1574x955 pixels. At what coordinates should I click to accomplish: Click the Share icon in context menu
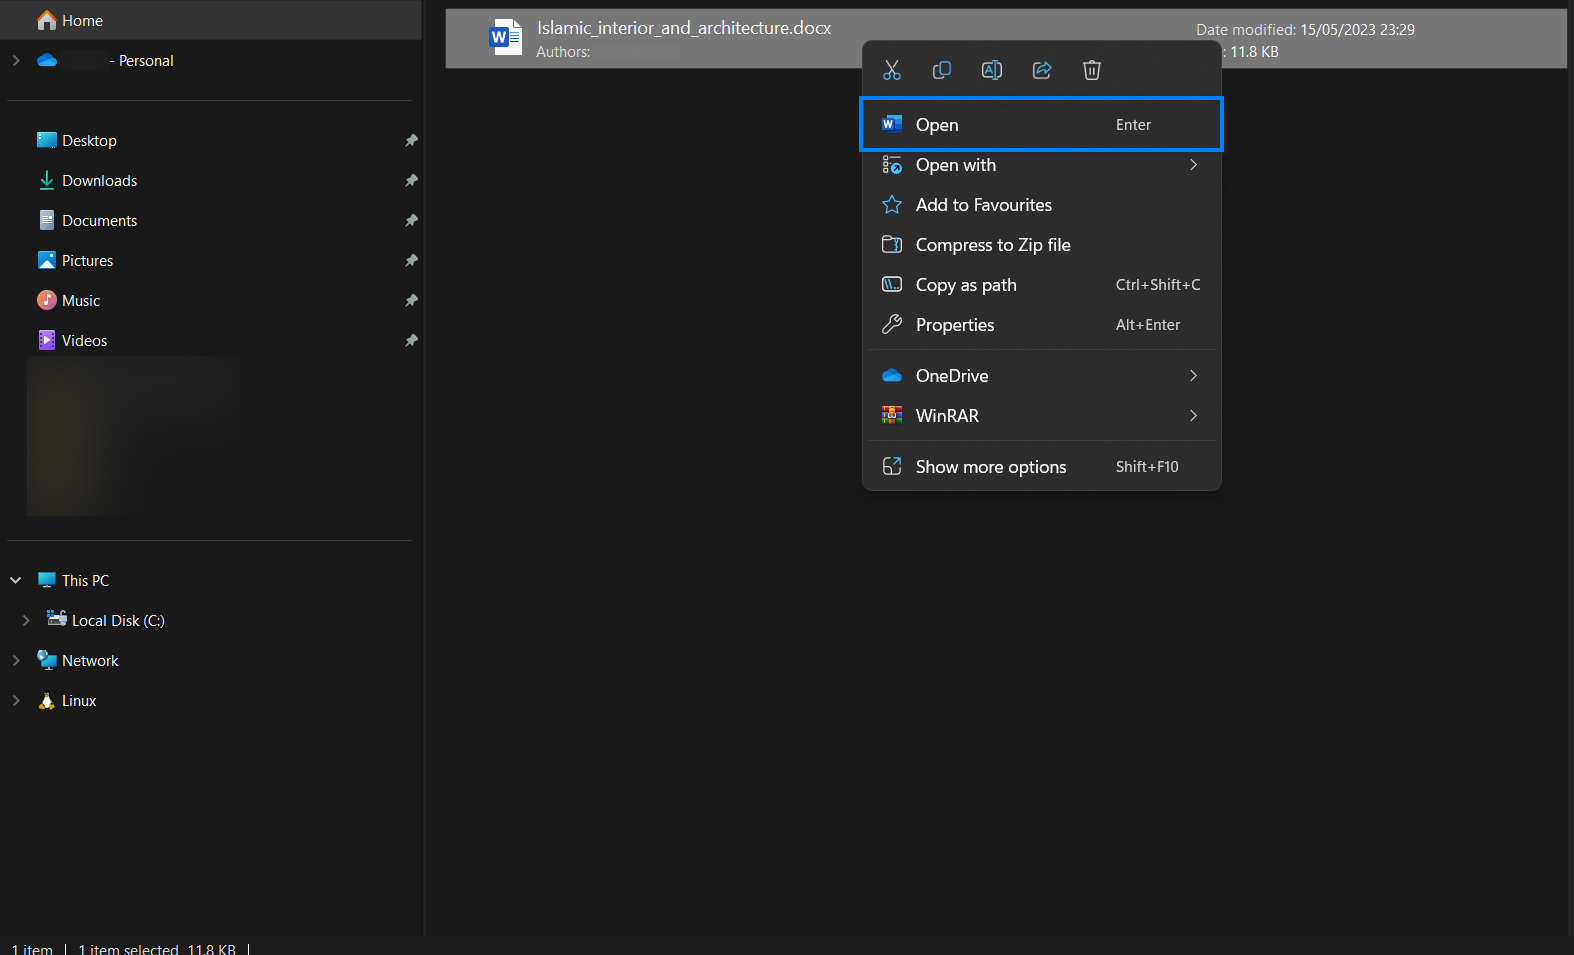click(1042, 70)
